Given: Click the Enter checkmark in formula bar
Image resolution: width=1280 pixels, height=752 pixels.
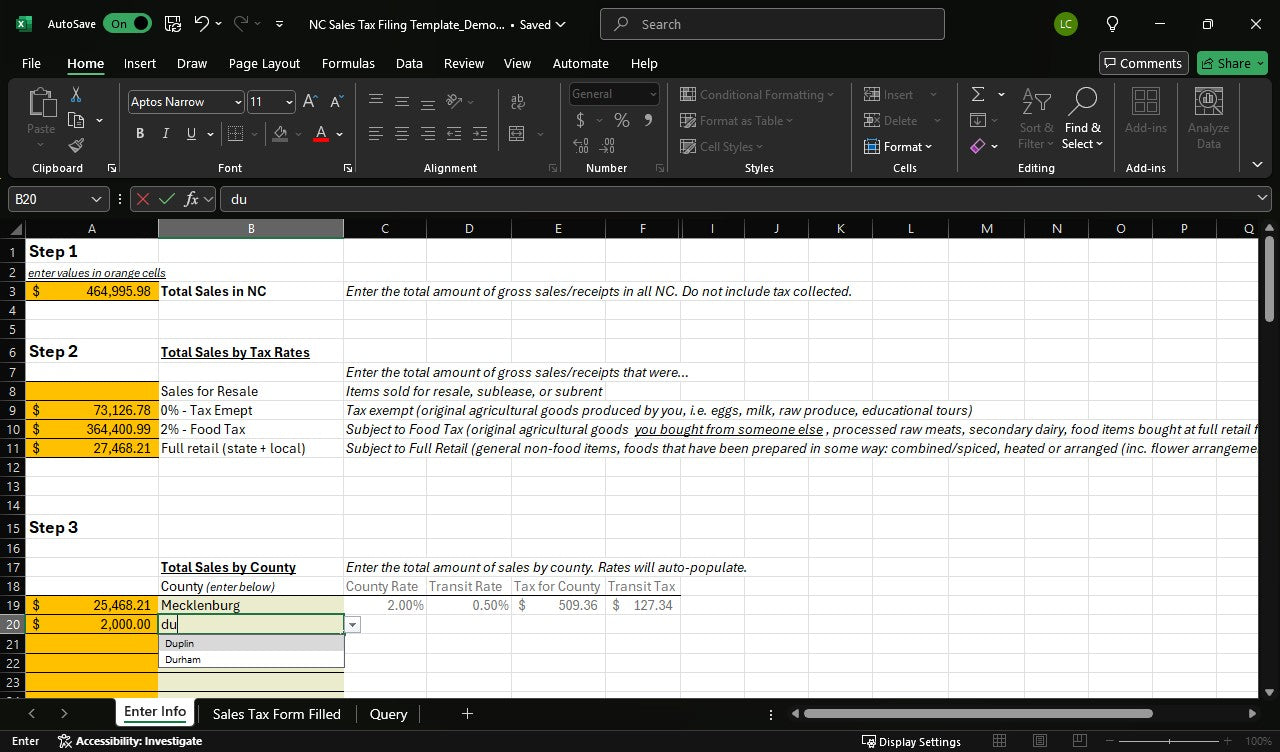Looking at the screenshot, I should coord(167,199).
